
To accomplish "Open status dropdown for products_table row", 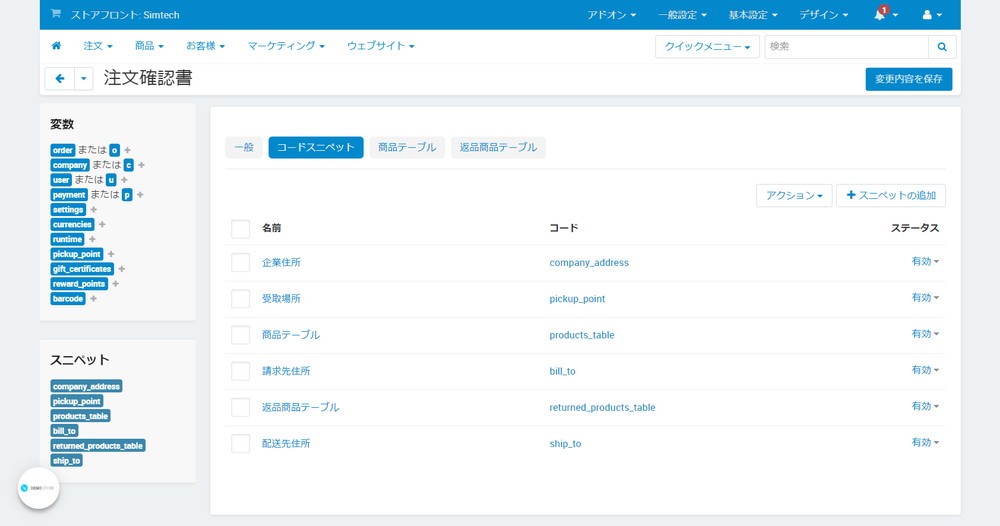I will [x=925, y=334].
